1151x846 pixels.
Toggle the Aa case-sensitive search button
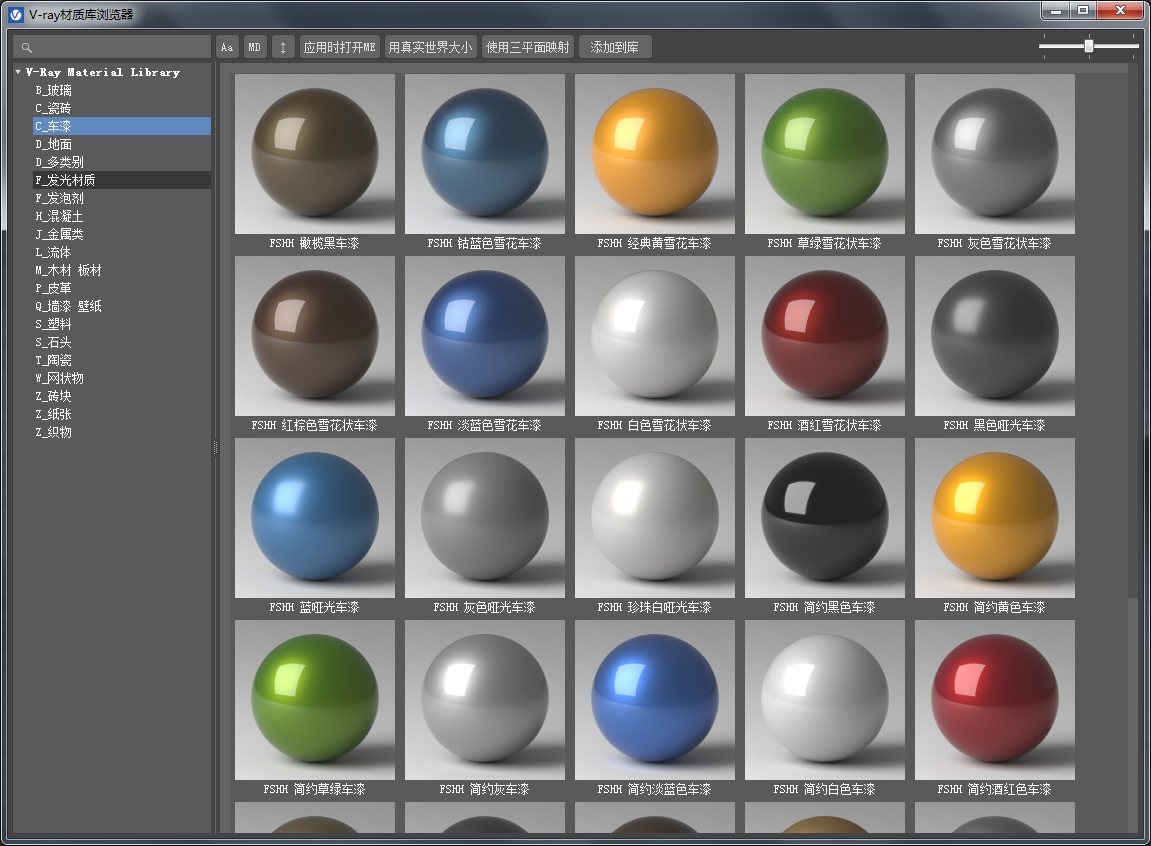[x=227, y=47]
